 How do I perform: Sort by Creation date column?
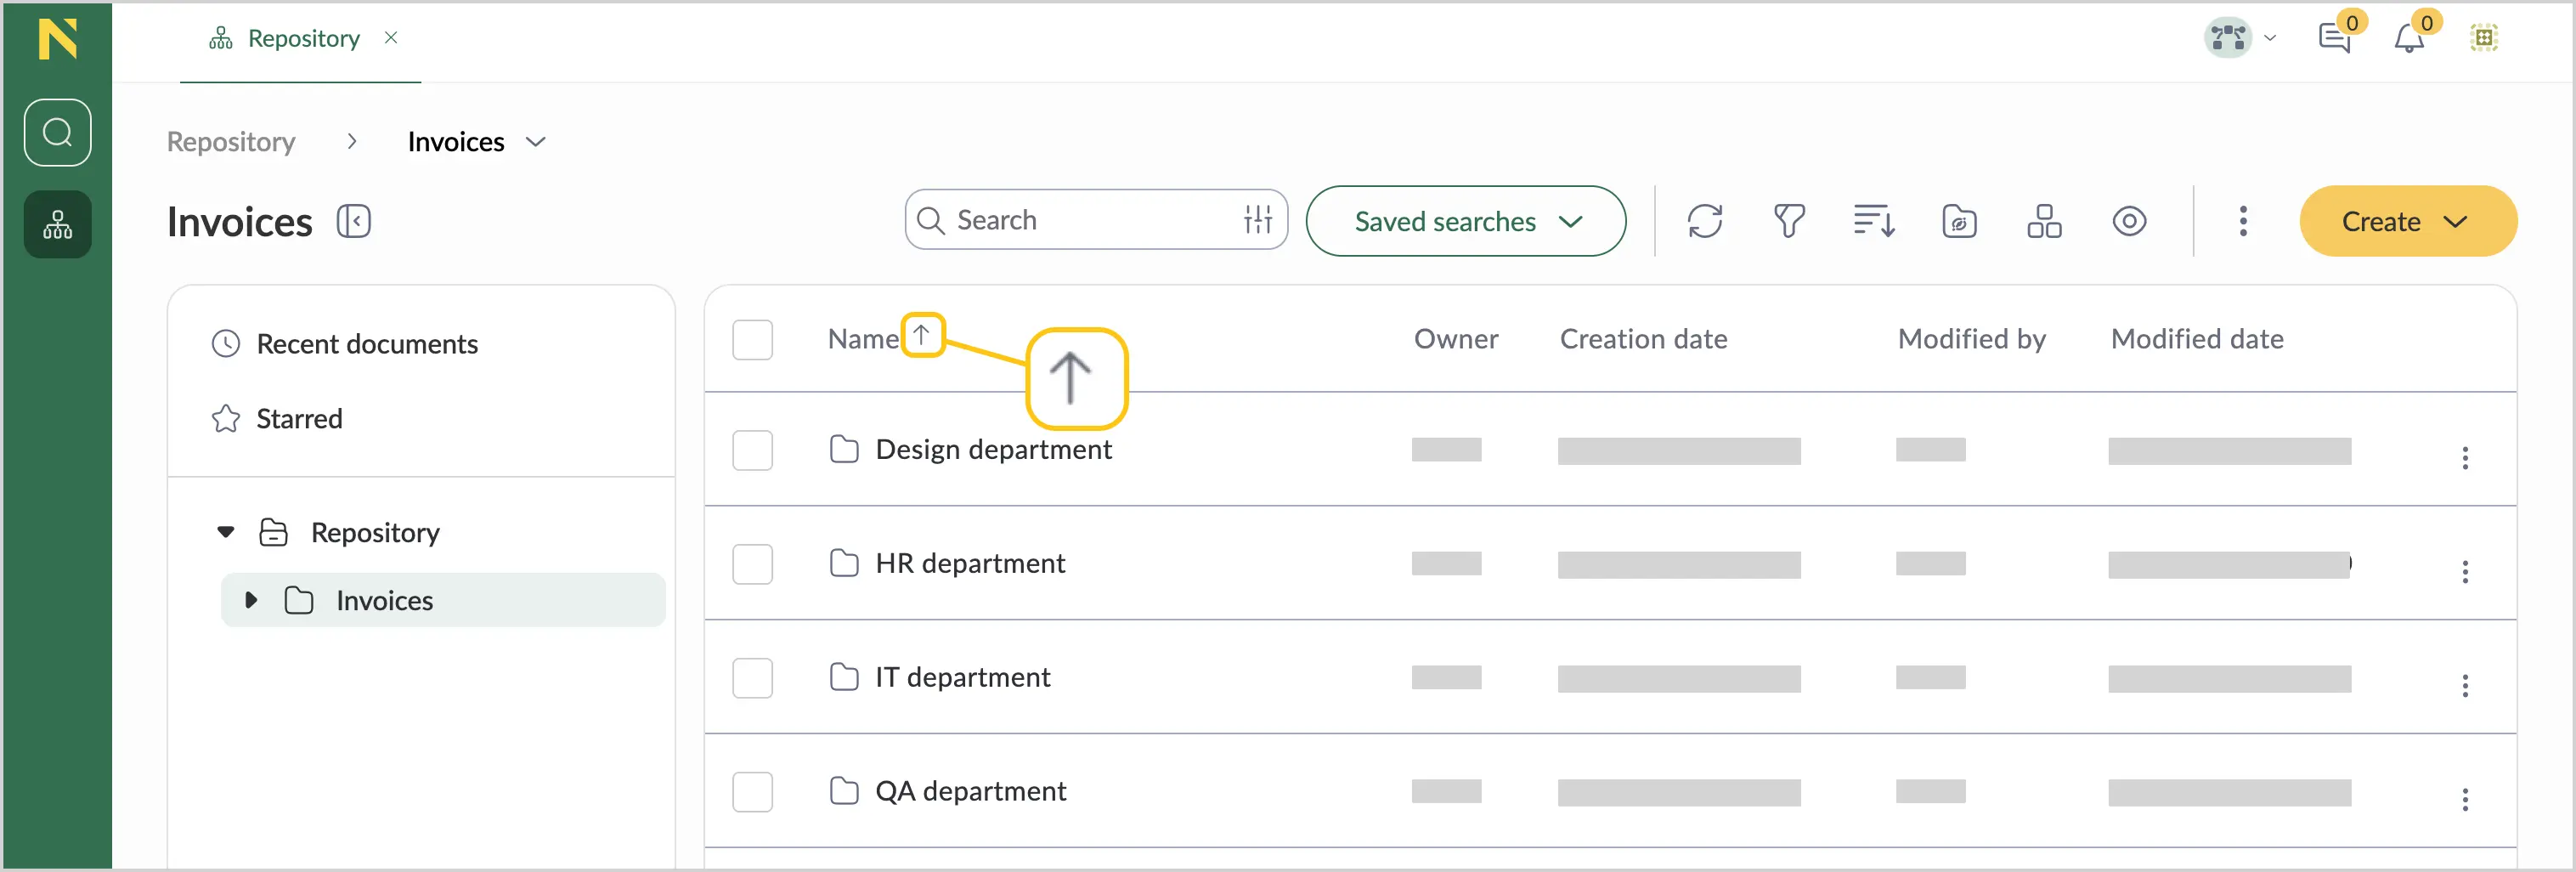click(1644, 340)
